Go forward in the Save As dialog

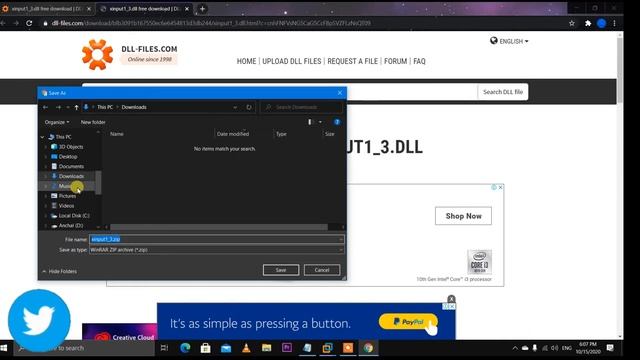point(58,107)
